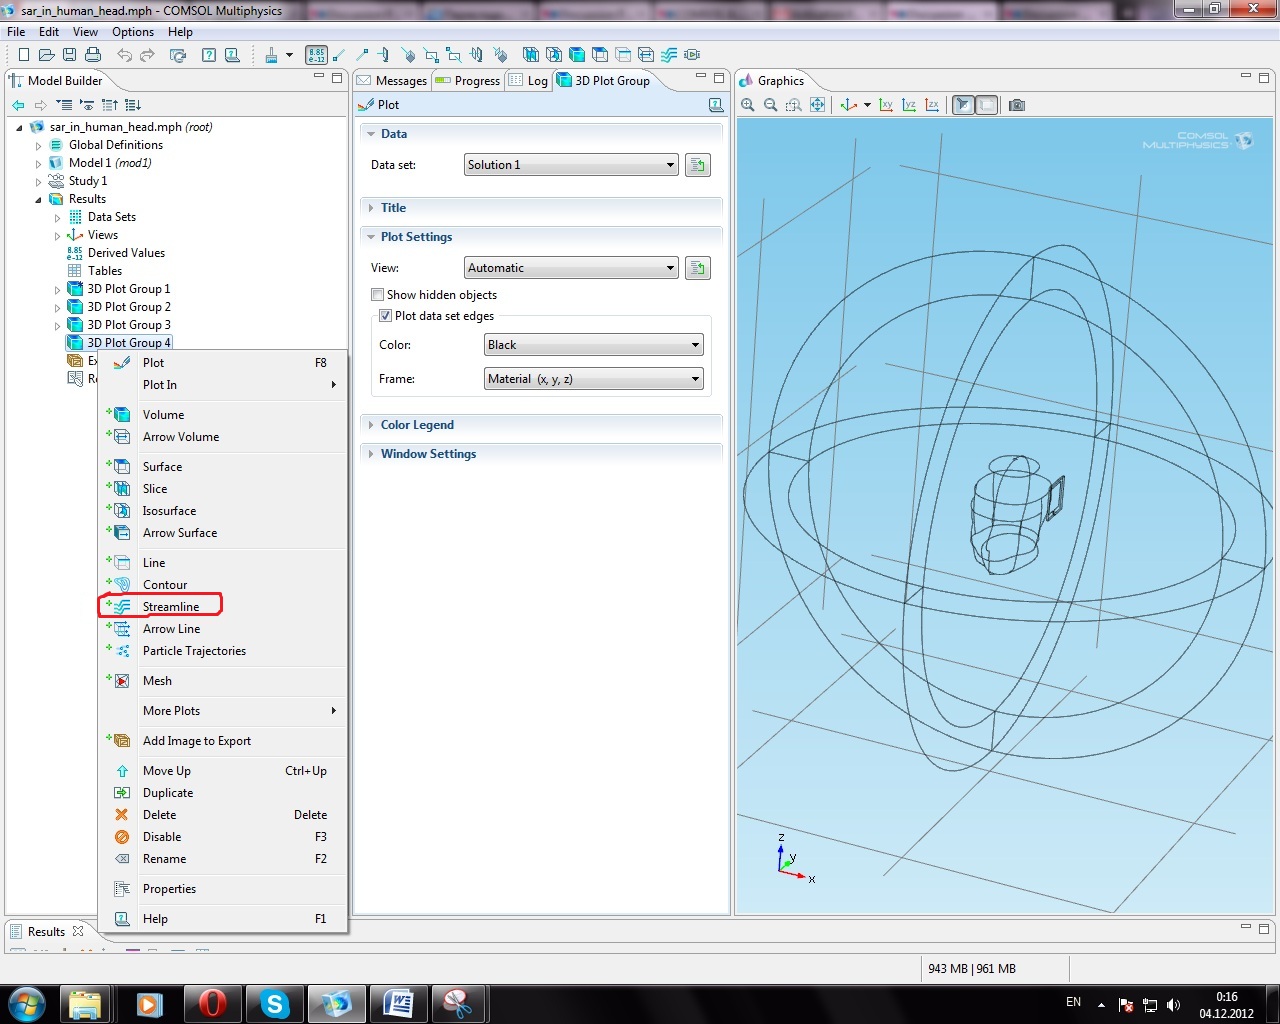Image resolution: width=1280 pixels, height=1024 pixels.
Task: Click the Collapse All icon in Model Builder
Action: 64,105
